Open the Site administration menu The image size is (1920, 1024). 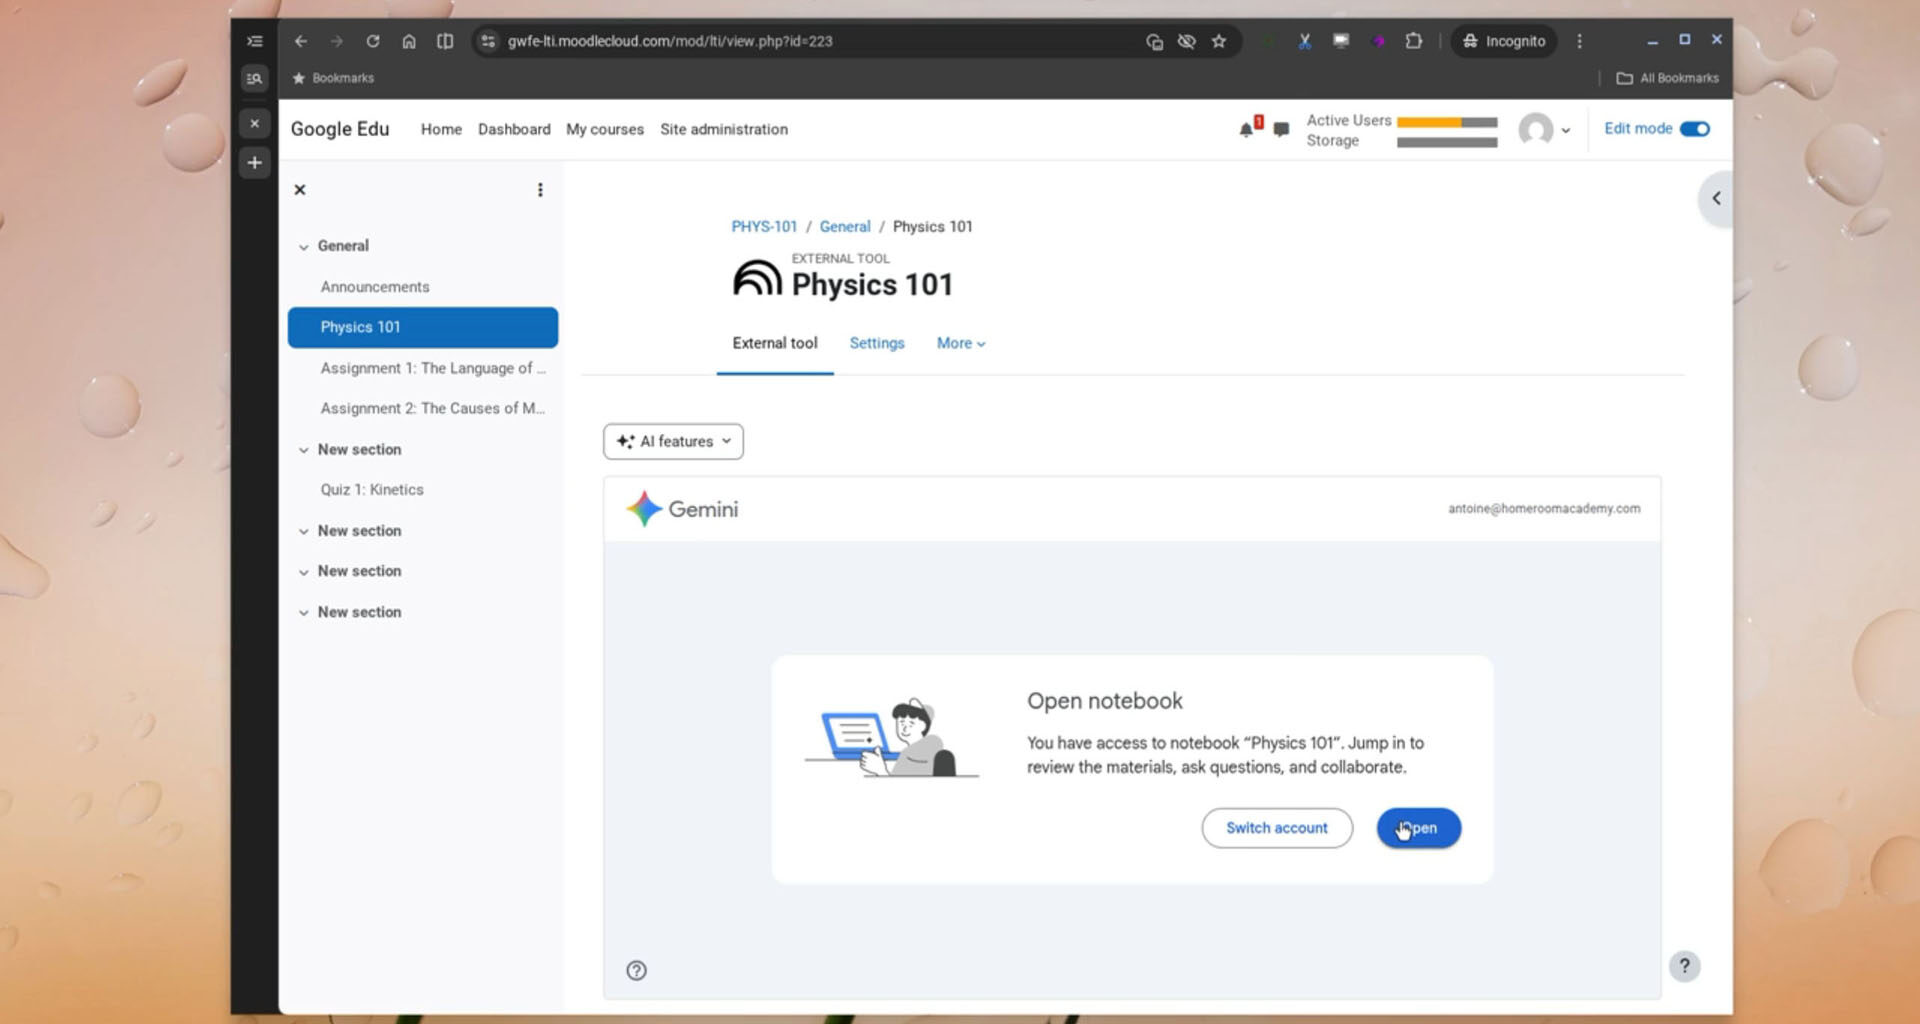click(x=724, y=129)
